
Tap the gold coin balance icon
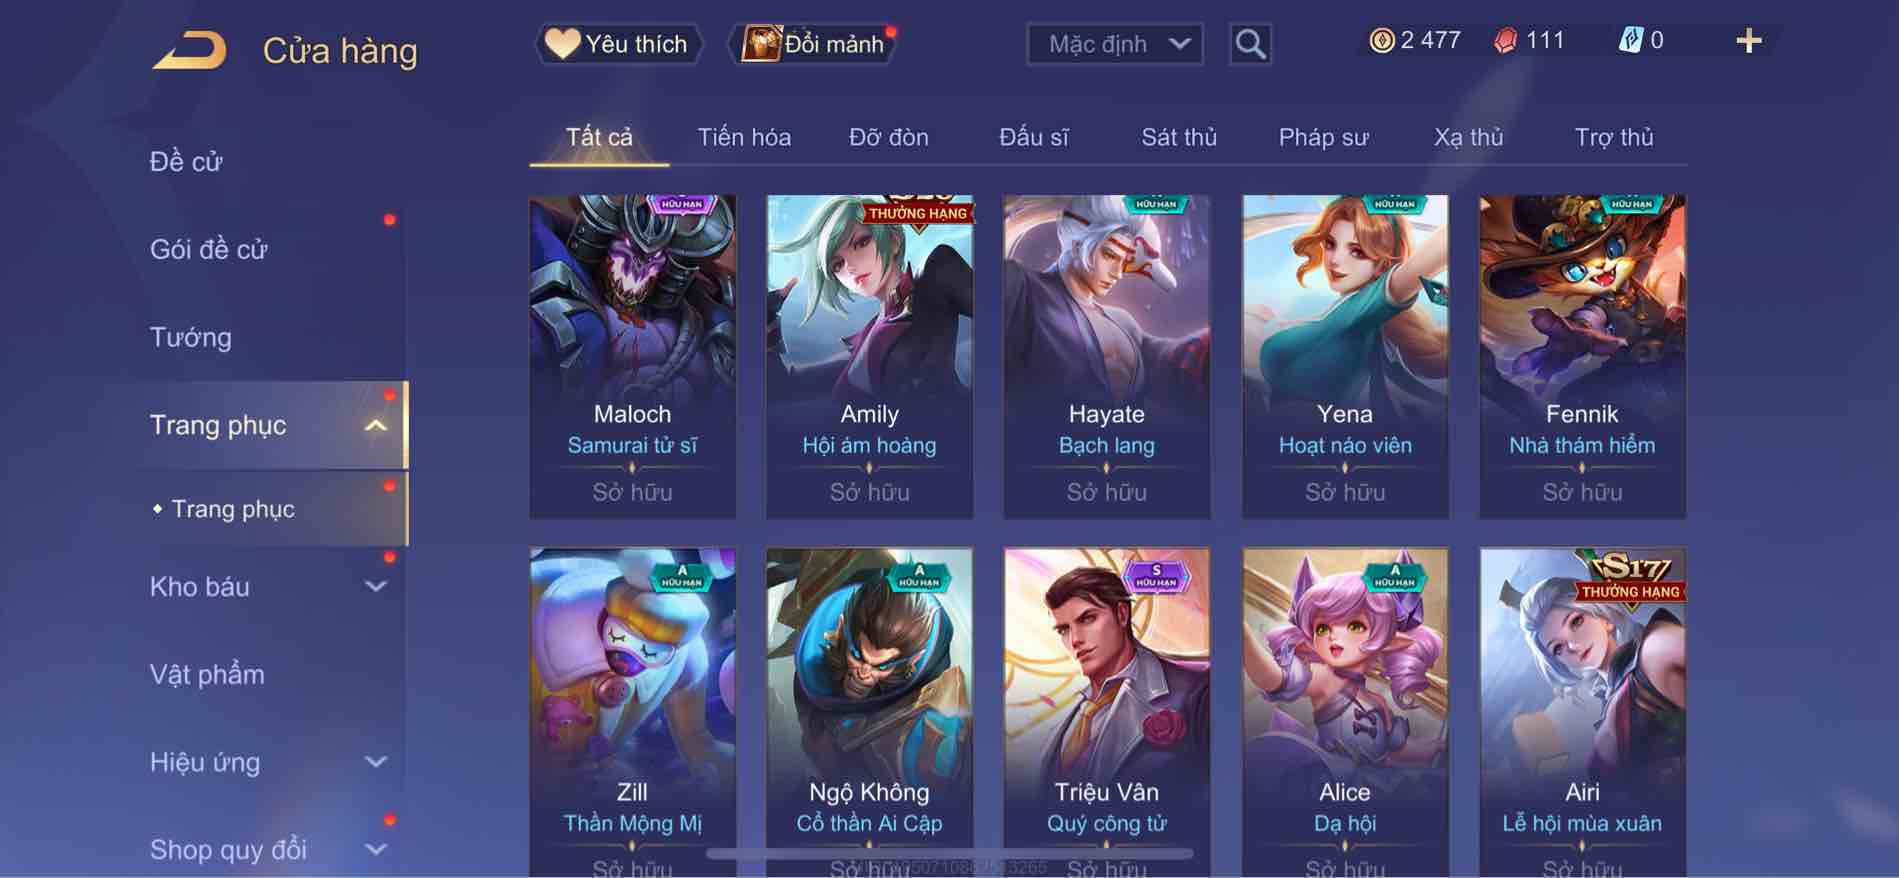pyautogui.click(x=1381, y=40)
